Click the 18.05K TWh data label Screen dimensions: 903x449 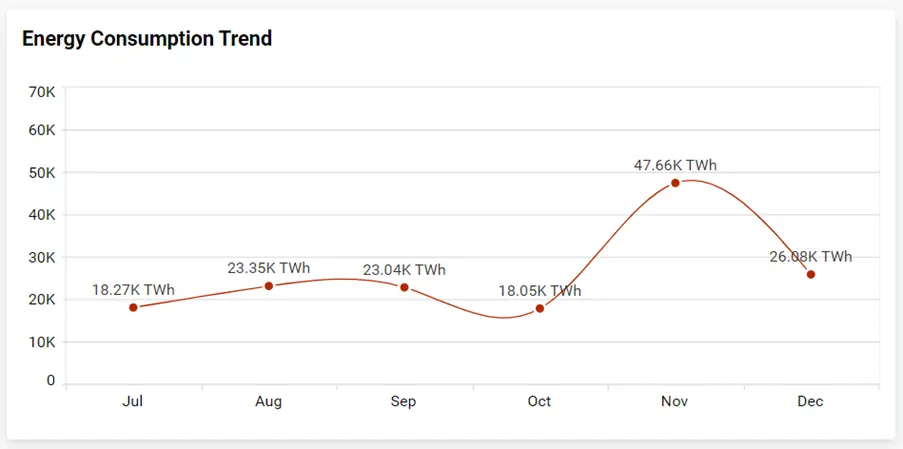pyautogui.click(x=540, y=291)
